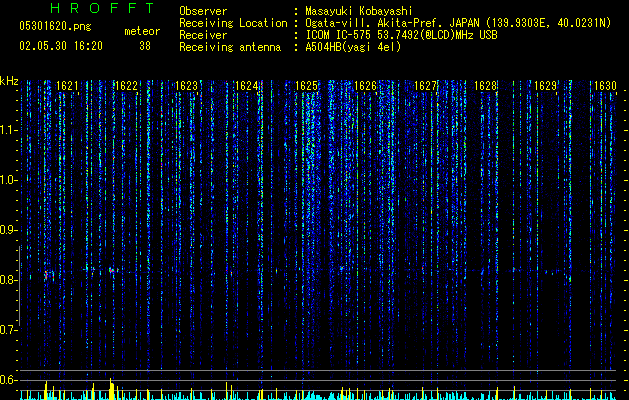Screen dimensions: 629x400
Task: Click the gray vertical range bar near 0.8 kHz
Action: pyautogui.click(x=20, y=286)
